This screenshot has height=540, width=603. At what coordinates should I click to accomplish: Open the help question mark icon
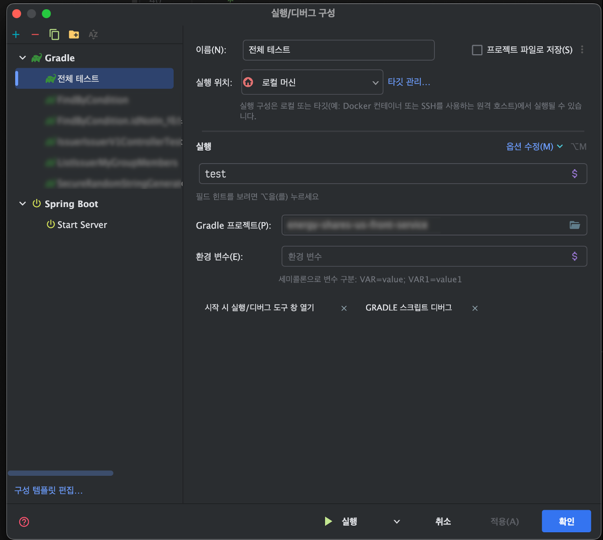point(24,522)
